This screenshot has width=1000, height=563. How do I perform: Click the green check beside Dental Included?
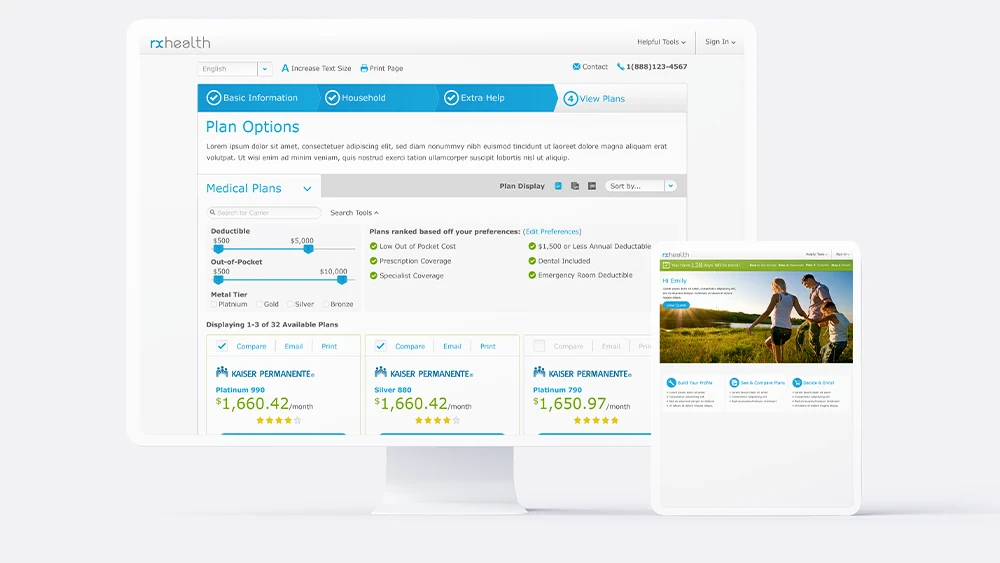(532, 261)
